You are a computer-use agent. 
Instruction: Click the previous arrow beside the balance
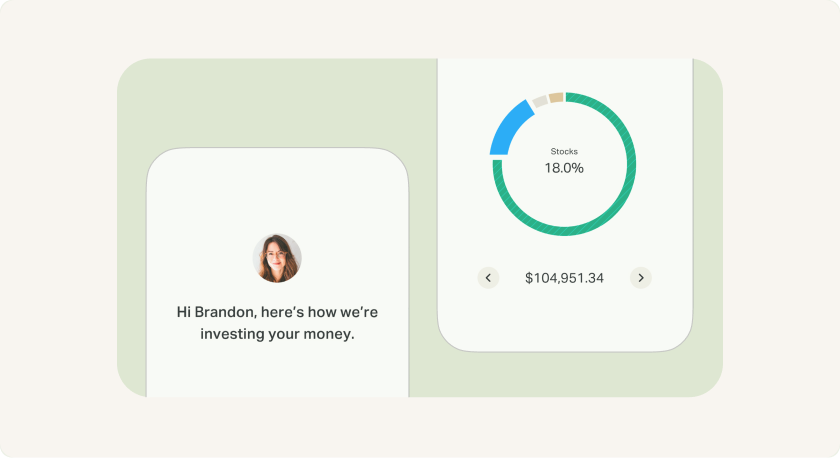[x=488, y=278]
